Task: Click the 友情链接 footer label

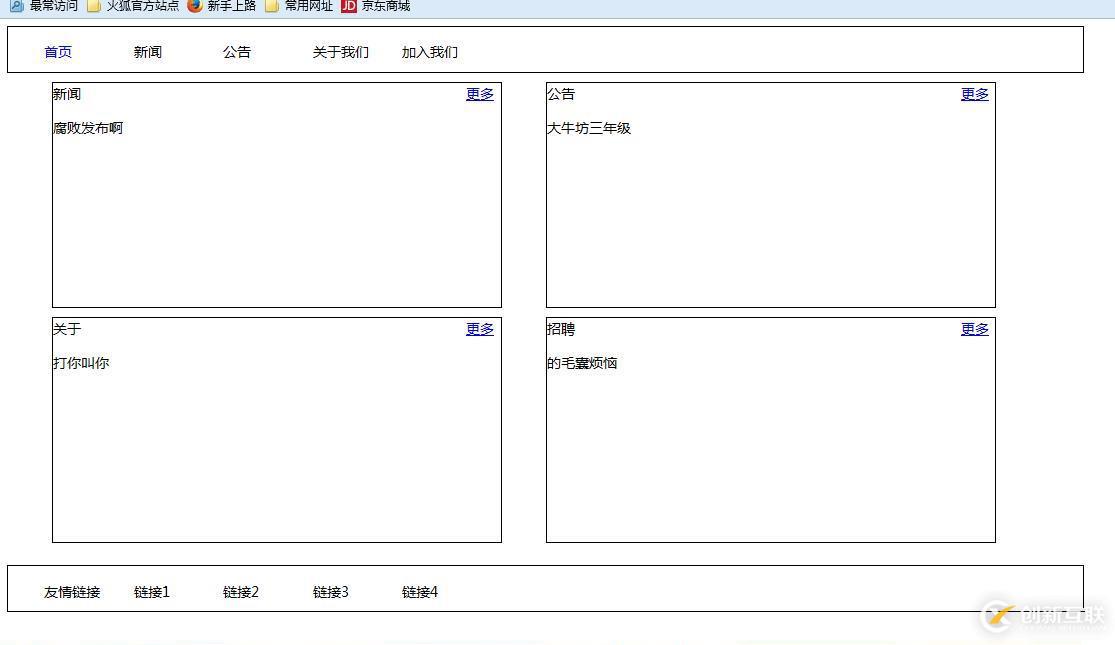Action: (x=72, y=592)
